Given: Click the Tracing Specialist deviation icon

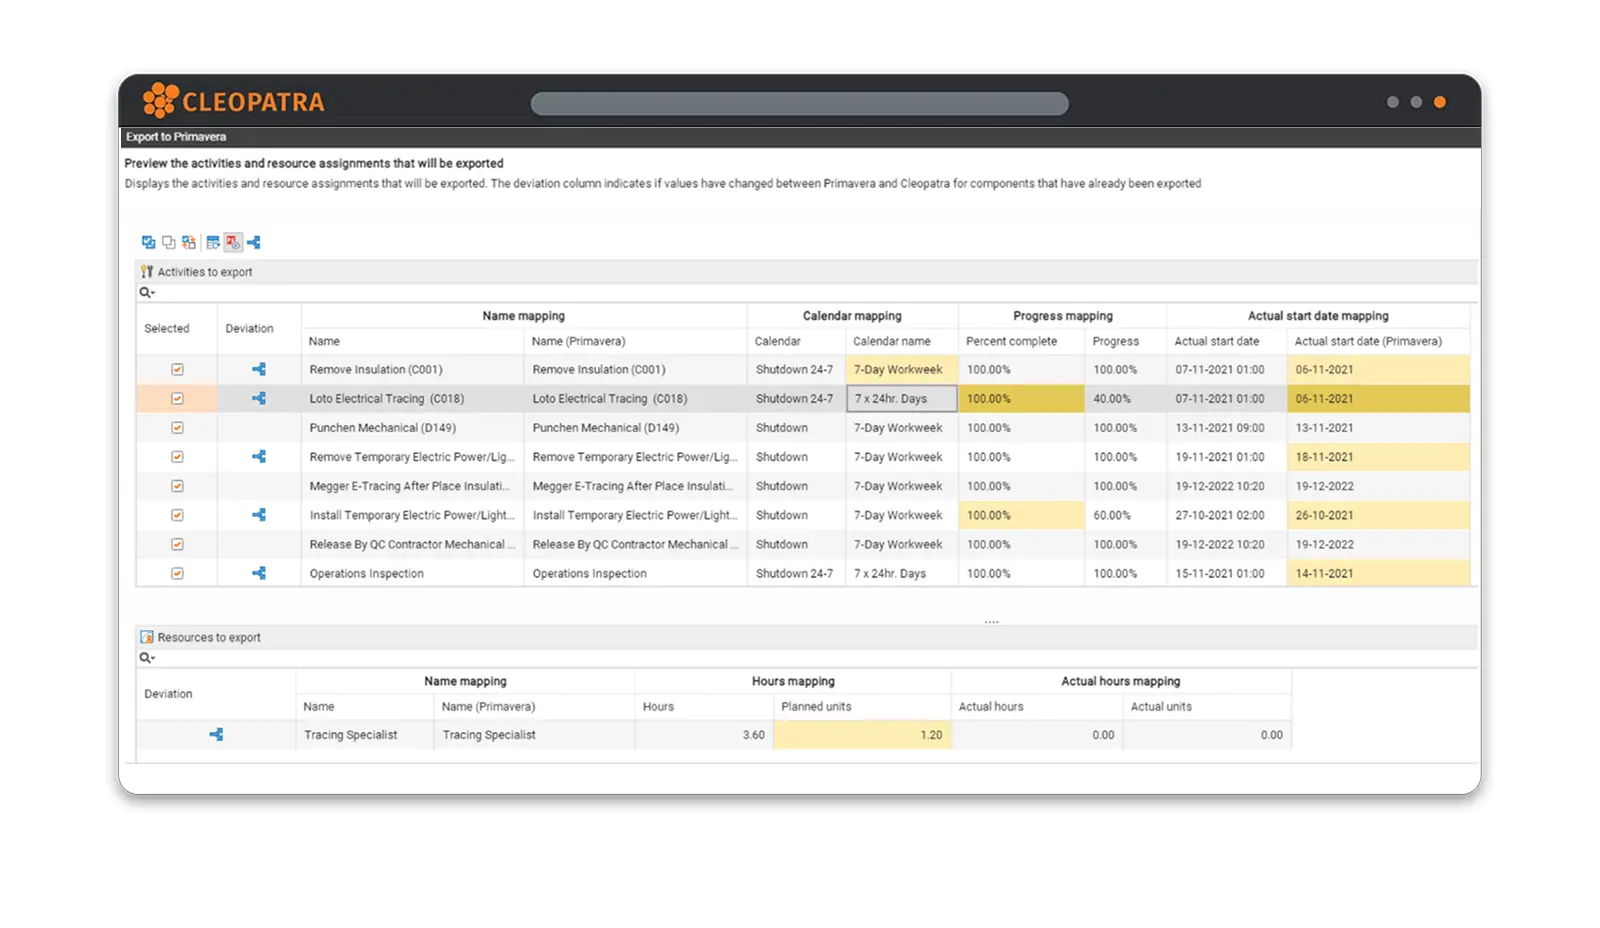Looking at the screenshot, I should [x=216, y=734].
